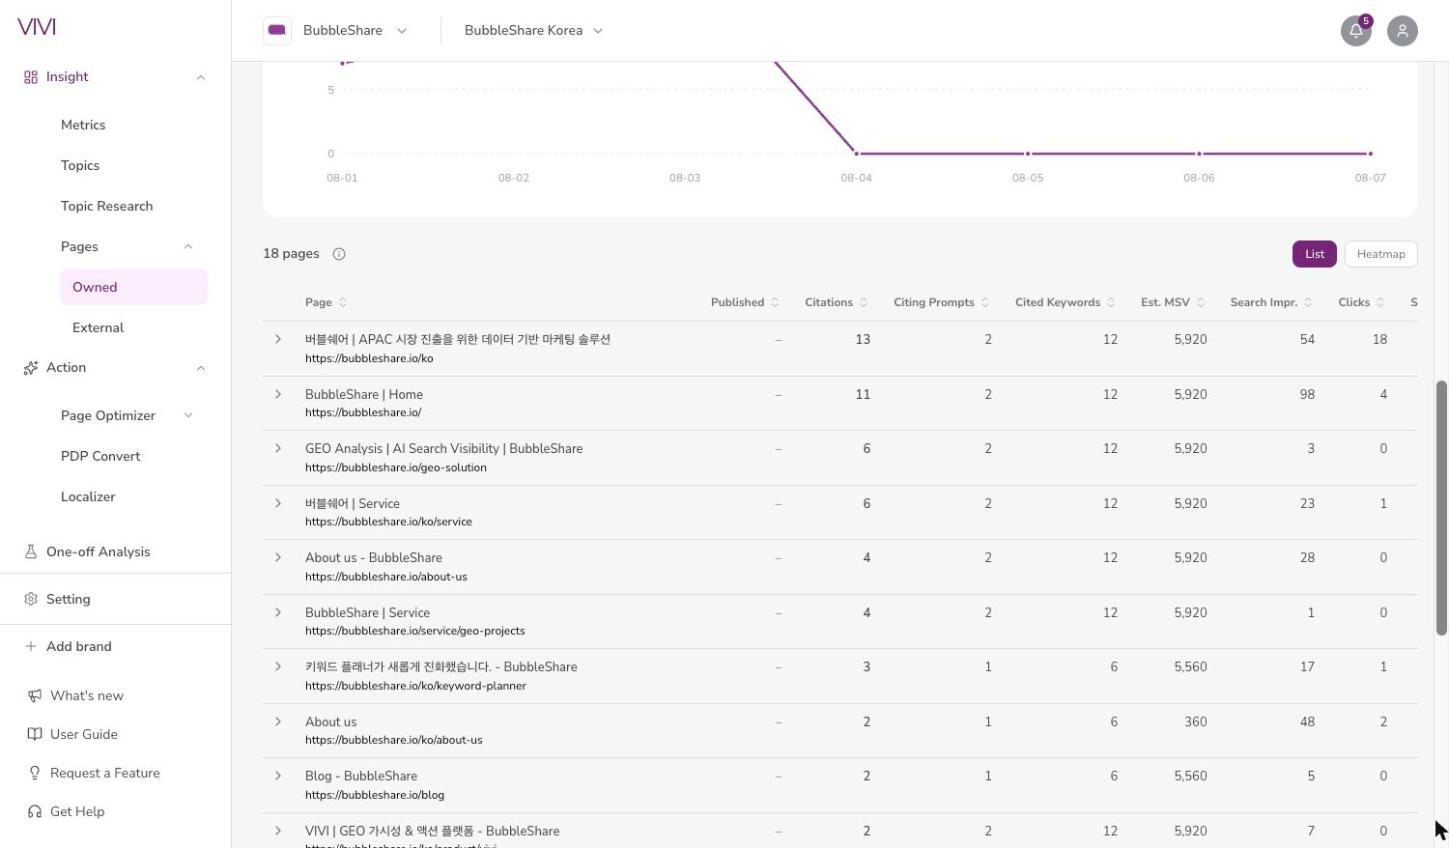1449x848 pixels.
Task: Expand the keyword-planner row
Action: [x=278, y=667]
